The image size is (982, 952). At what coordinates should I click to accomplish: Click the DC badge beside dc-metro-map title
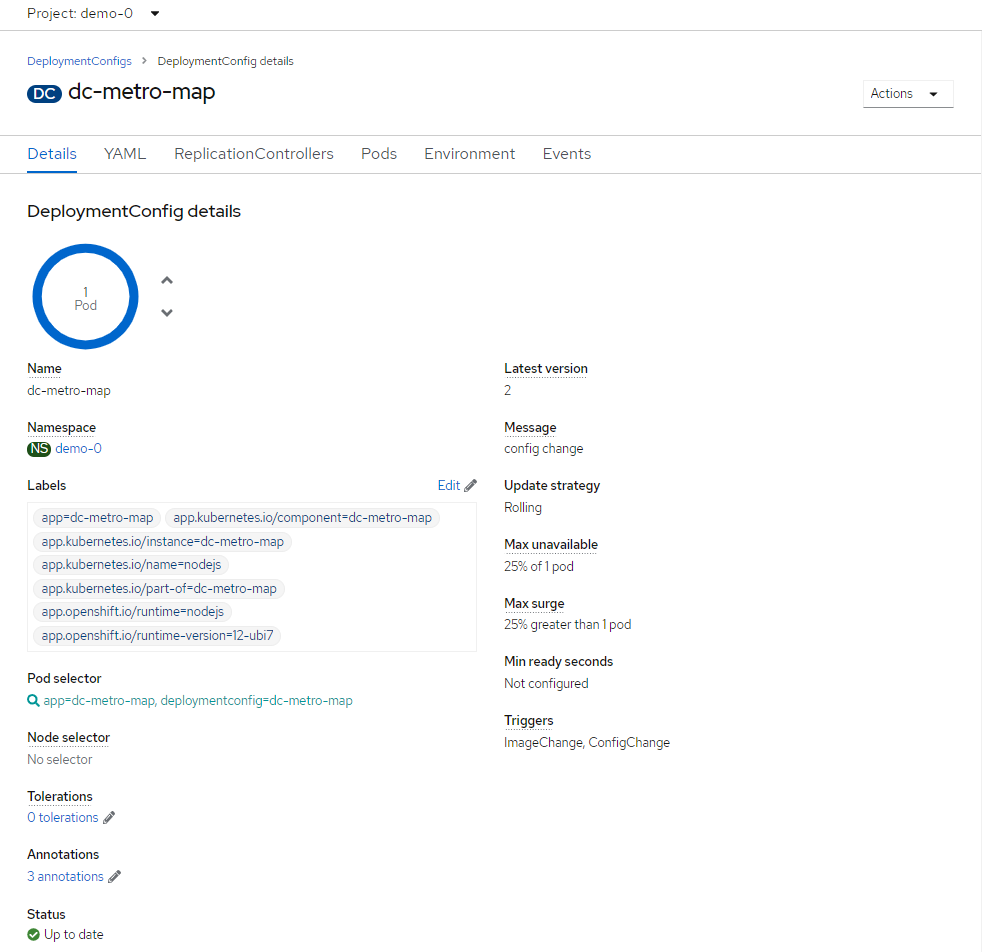point(45,93)
